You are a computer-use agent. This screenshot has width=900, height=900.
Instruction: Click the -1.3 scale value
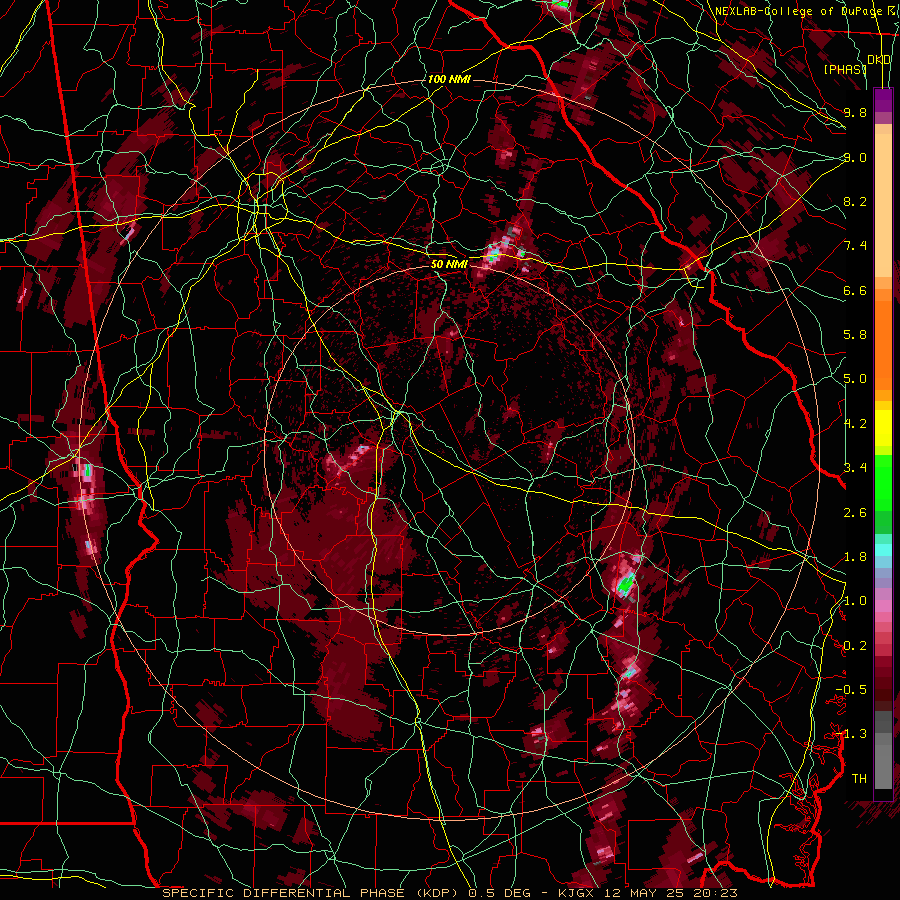pos(851,734)
